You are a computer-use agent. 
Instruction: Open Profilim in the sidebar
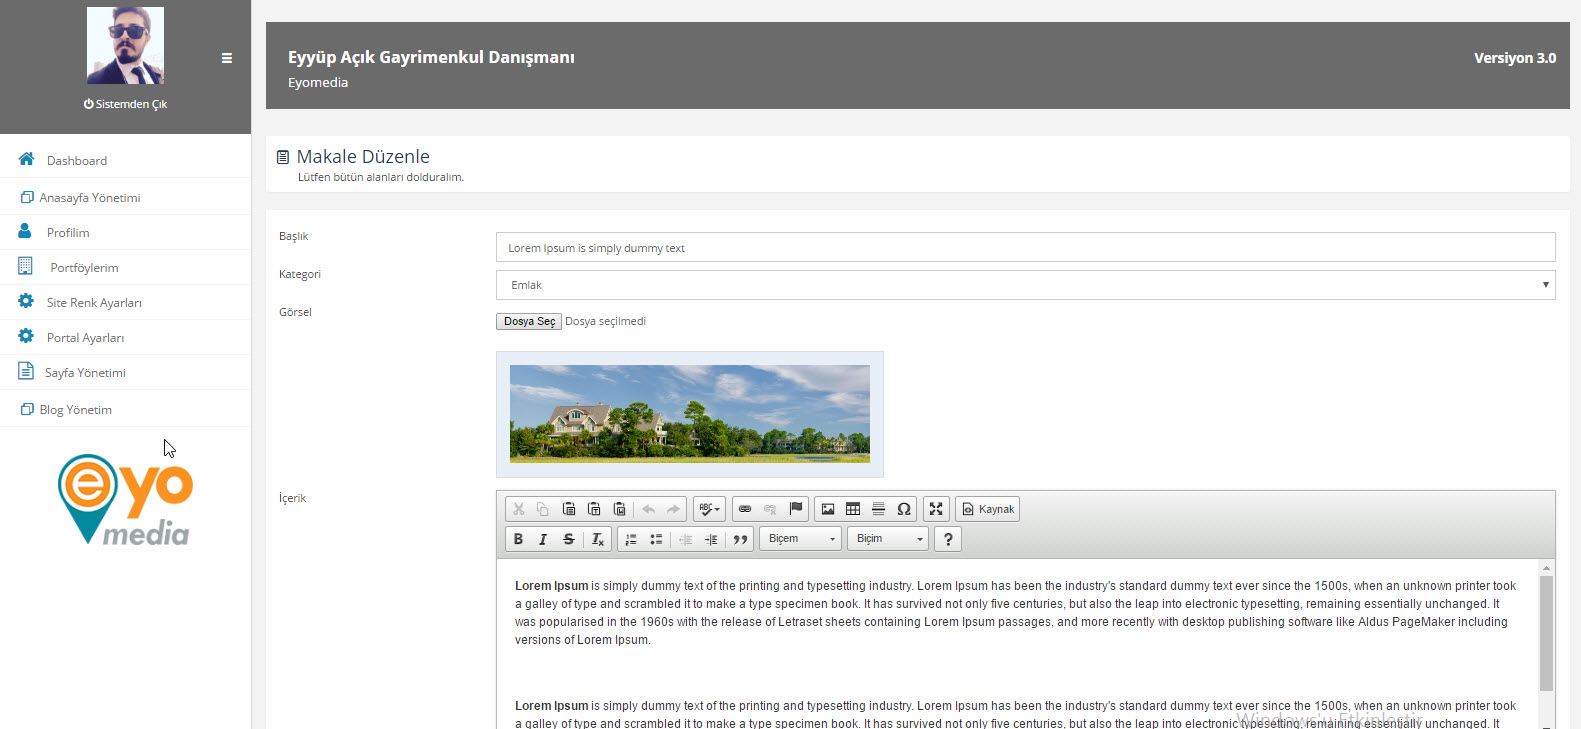pos(125,232)
